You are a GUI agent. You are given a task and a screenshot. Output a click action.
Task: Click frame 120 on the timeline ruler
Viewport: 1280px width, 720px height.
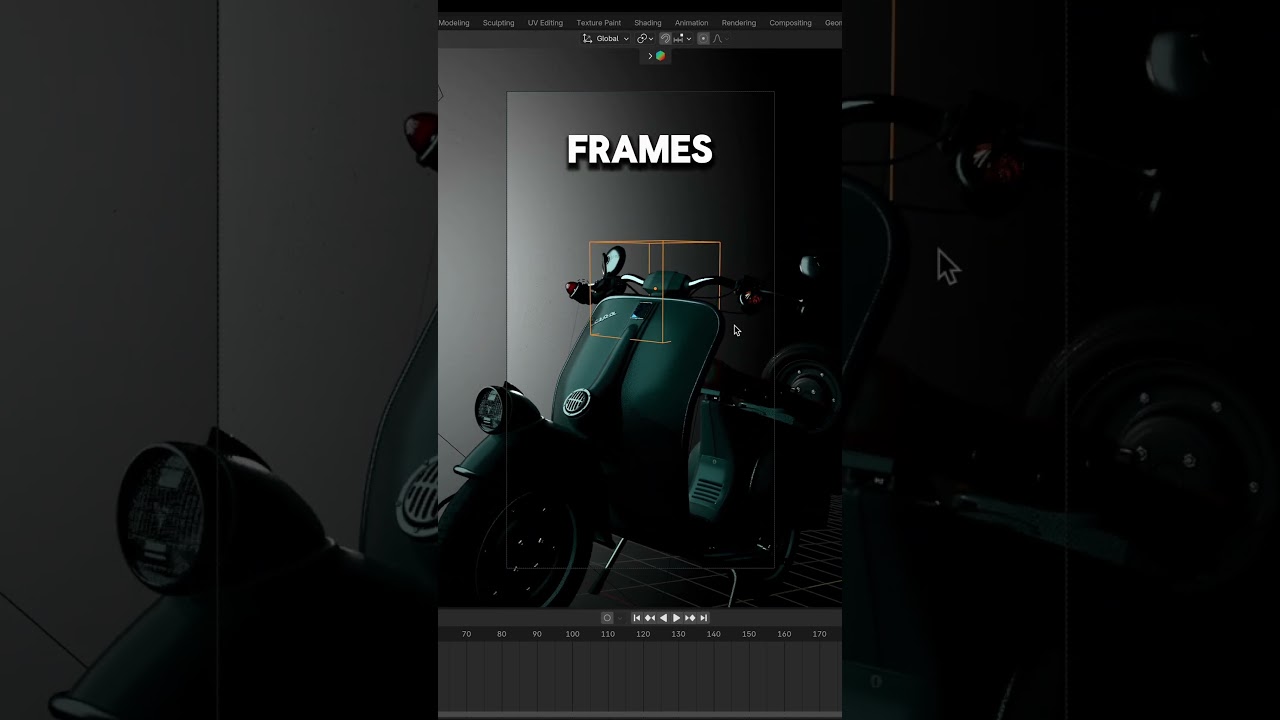(x=643, y=634)
